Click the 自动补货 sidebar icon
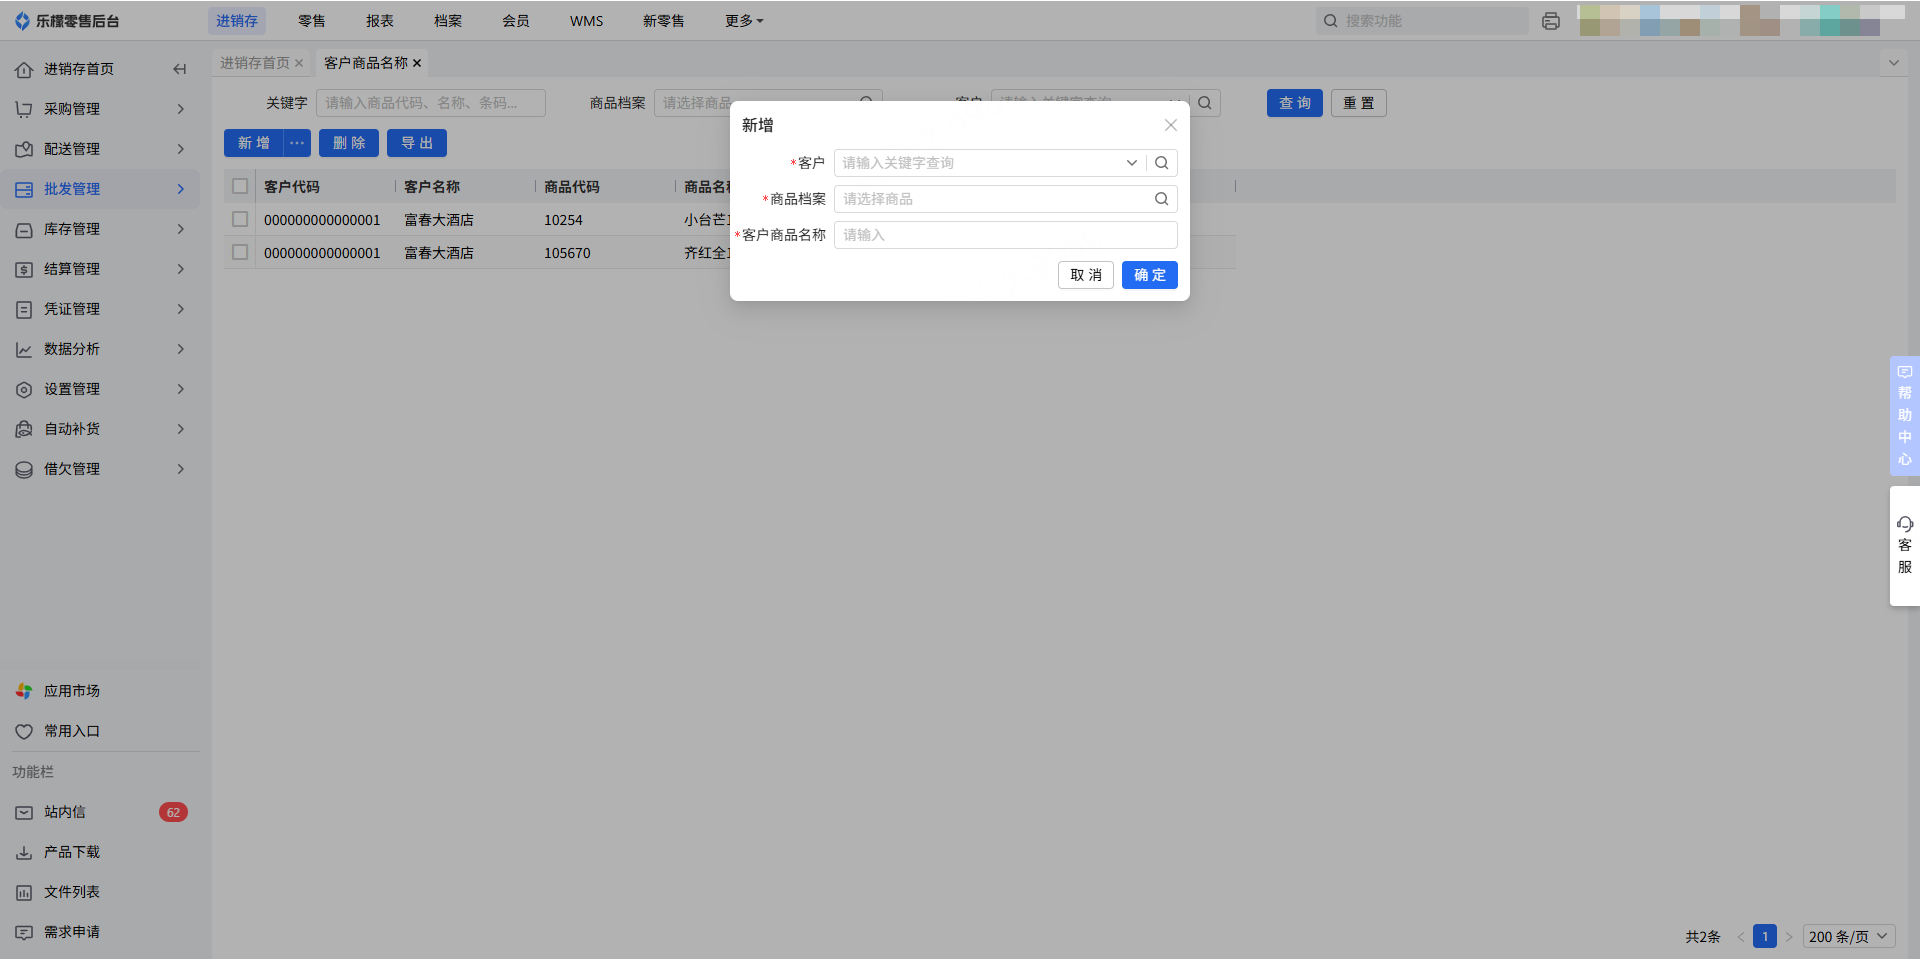The width and height of the screenshot is (1920, 959). [x=24, y=429]
